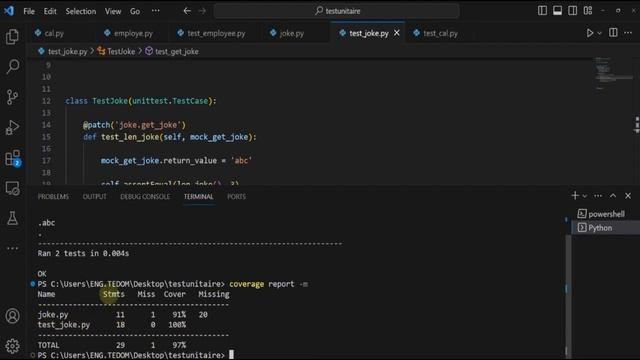
Task: Open run options dropdown arrow
Action: (599, 33)
